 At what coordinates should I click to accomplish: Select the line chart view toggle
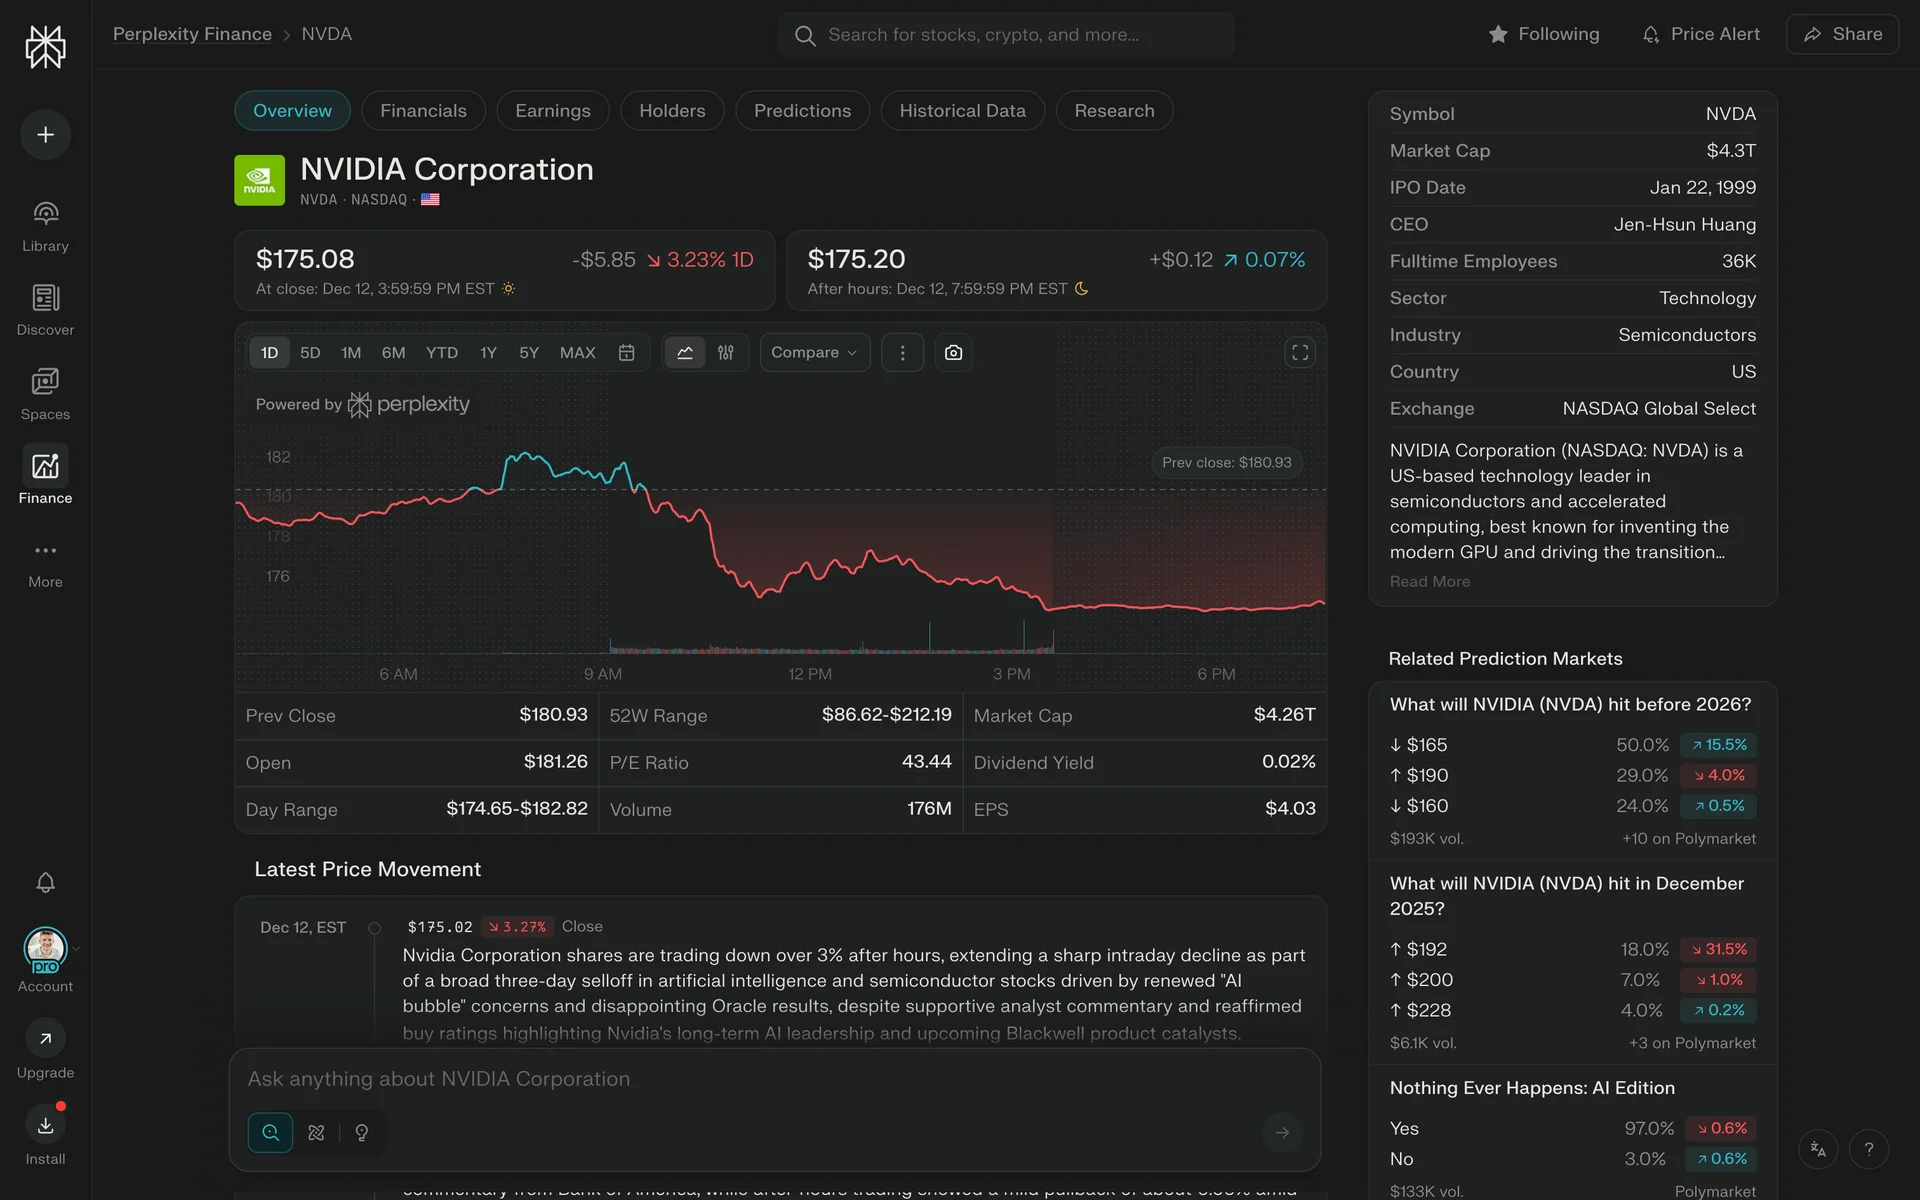point(685,353)
